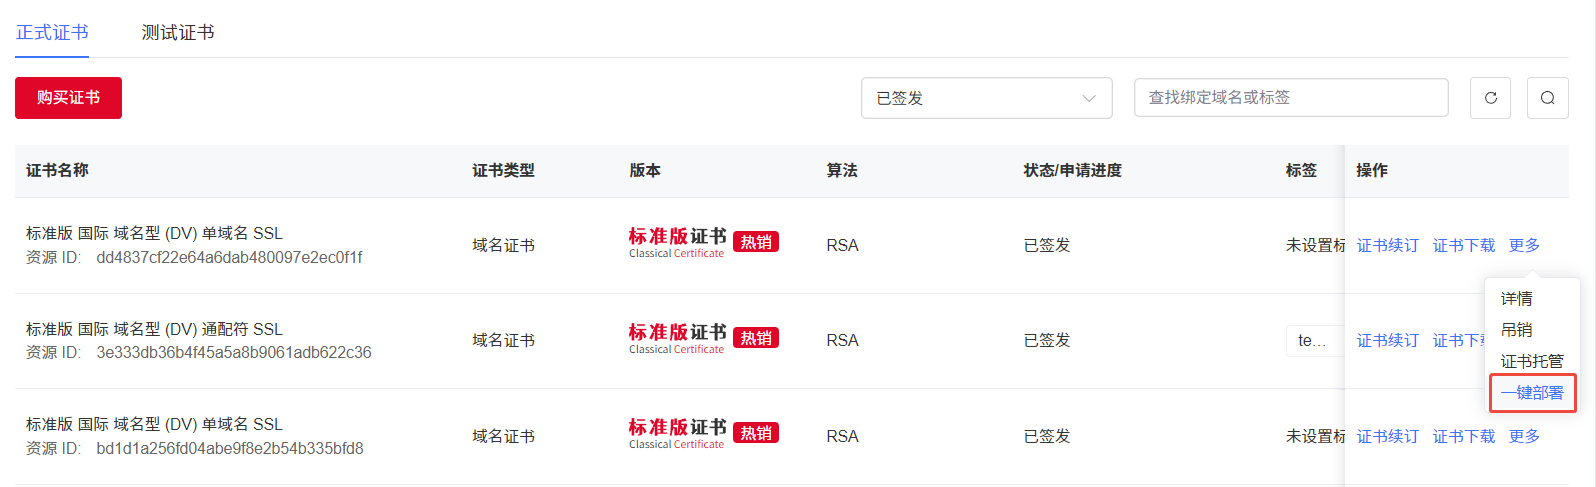Click the 热销 badge in first row

tap(756, 242)
